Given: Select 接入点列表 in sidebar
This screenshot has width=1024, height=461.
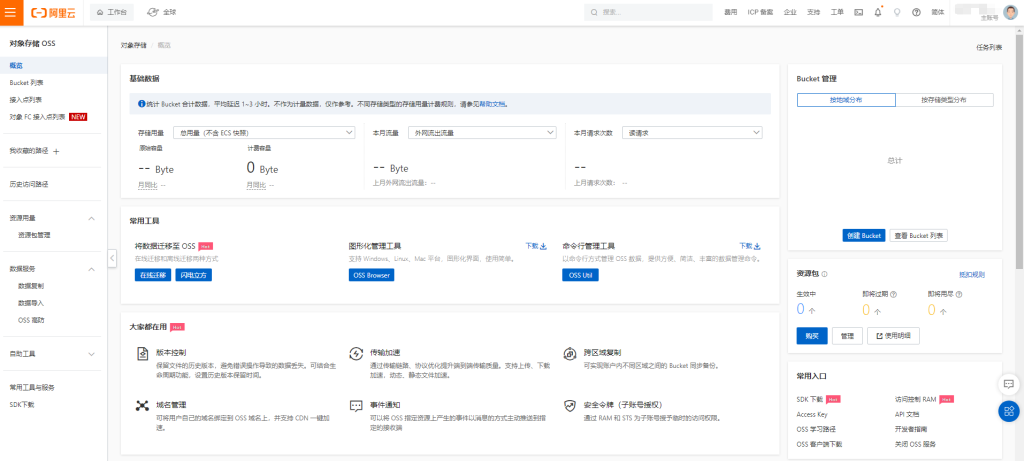Looking at the screenshot, I should click(26, 100).
